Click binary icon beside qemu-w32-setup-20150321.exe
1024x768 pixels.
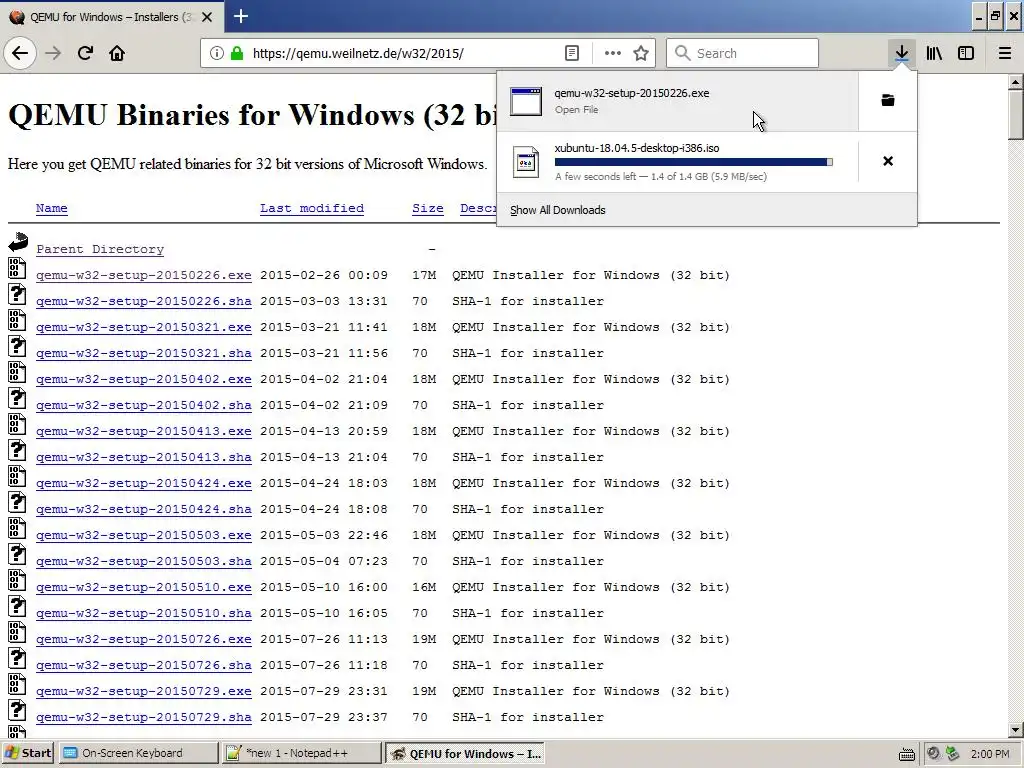(17, 320)
